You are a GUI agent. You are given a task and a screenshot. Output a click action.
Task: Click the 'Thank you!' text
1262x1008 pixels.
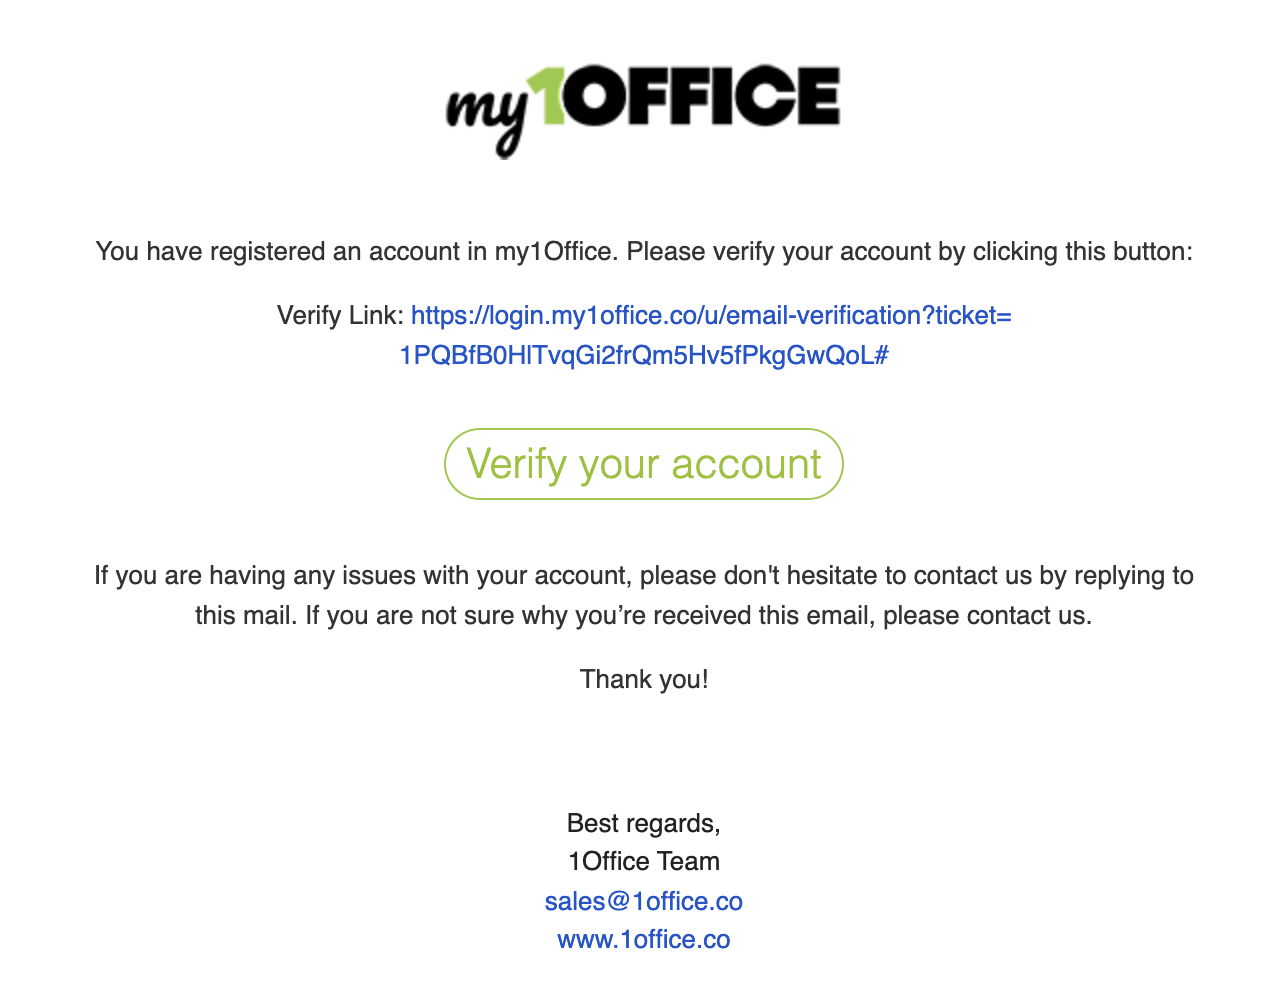(x=643, y=680)
